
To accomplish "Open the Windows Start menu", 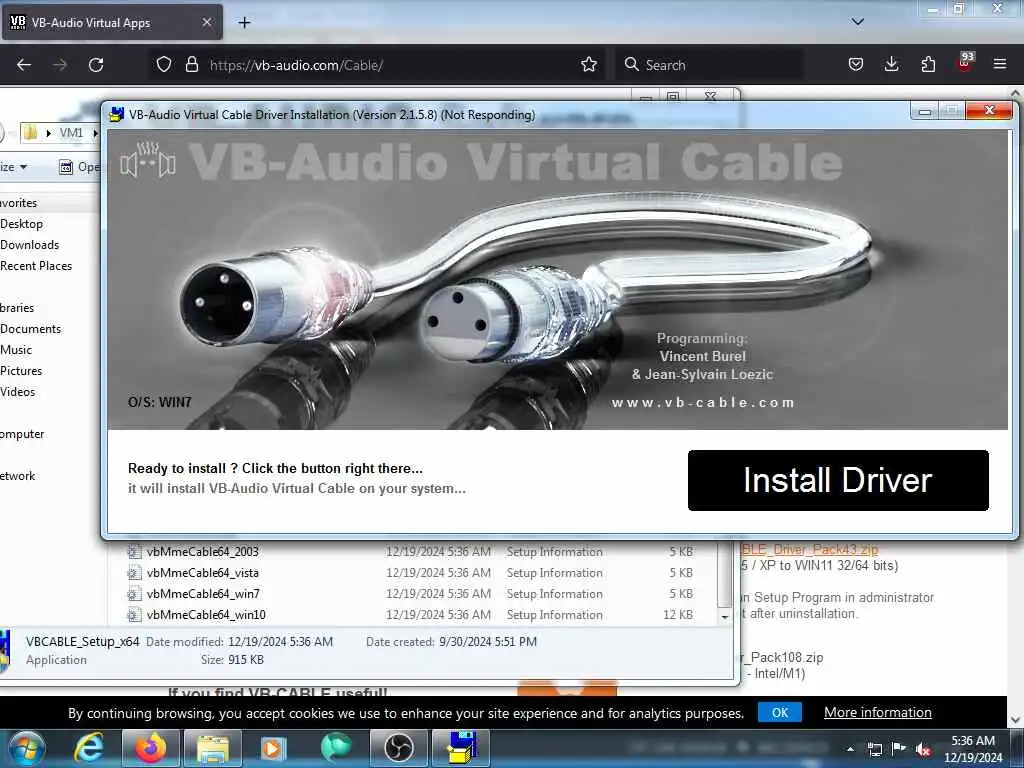I will 27,748.
